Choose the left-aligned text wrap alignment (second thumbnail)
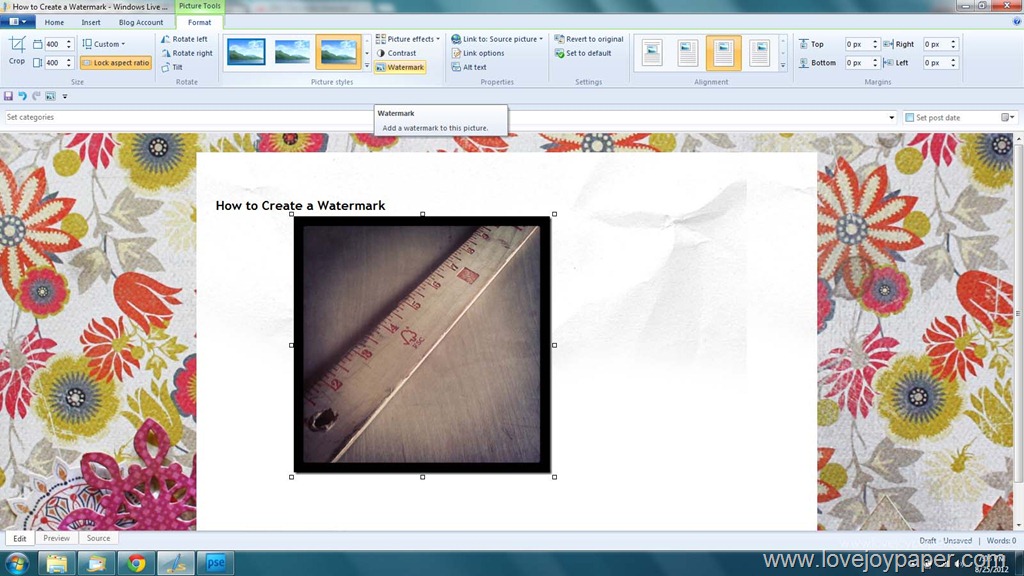 coord(688,52)
